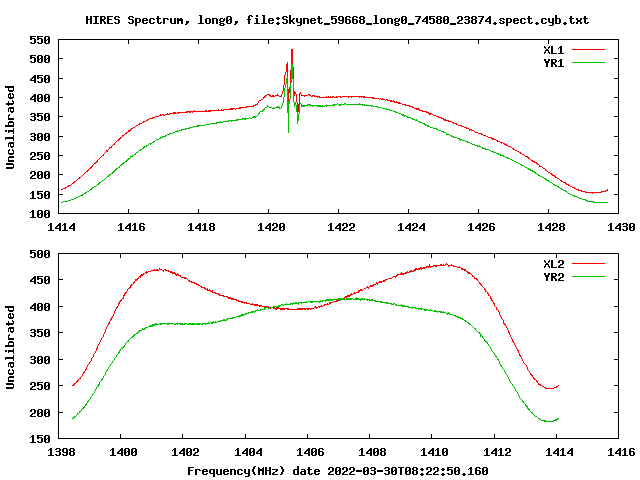Click the 1430 tick label on top x-axis

point(621,227)
